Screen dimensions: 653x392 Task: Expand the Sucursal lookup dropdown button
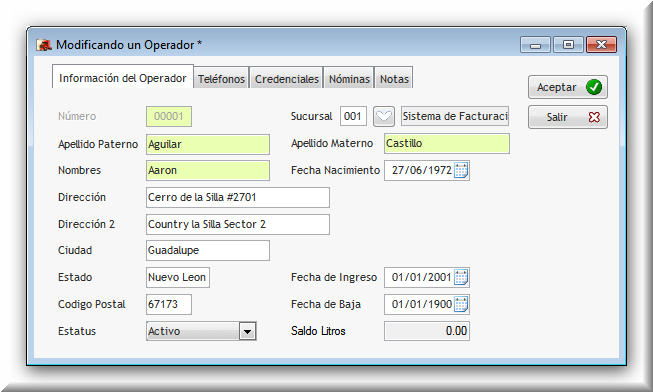point(384,116)
